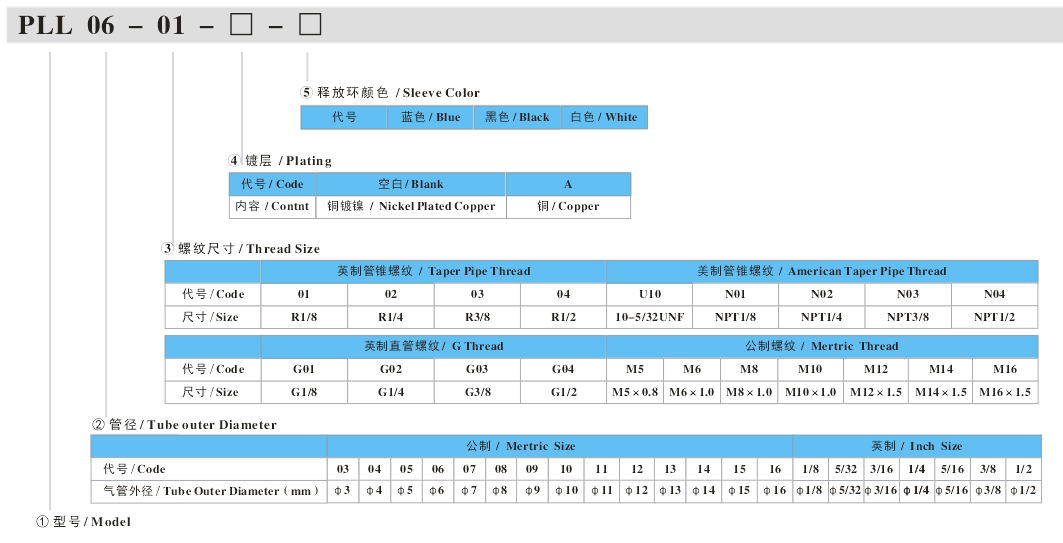Select "铜镀镍 / Nickel Plated Copper" cell
Screen dimensions: 1063x543
411,207
